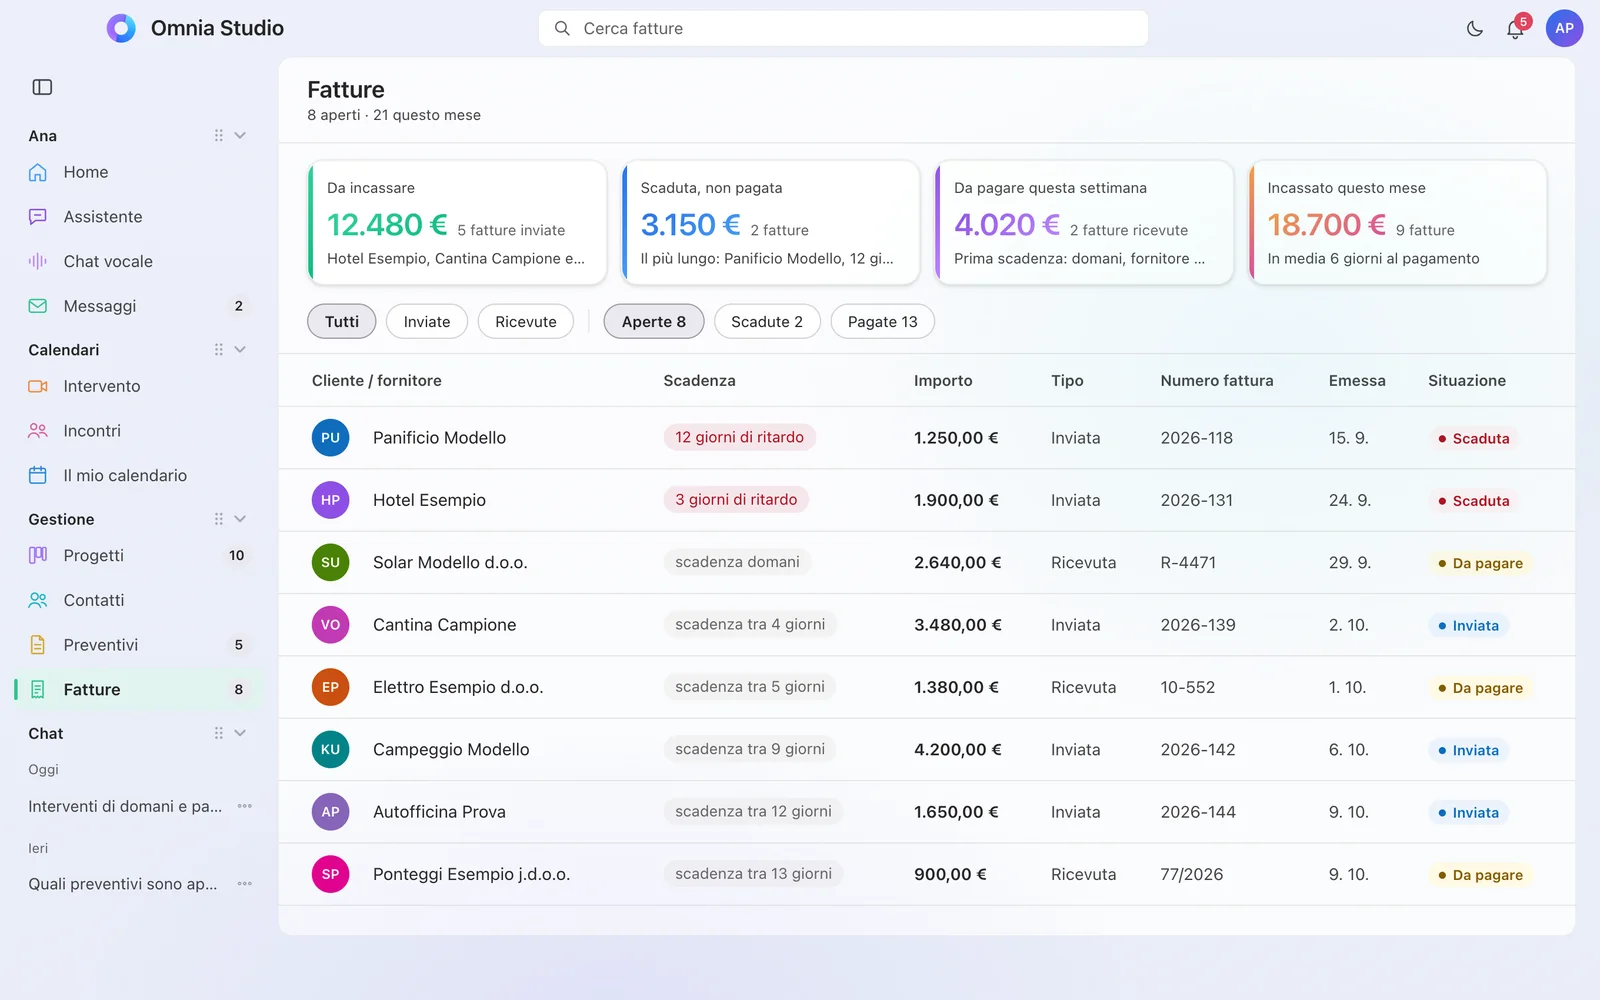
Task: Collapse the Chat section chevron
Action: pyautogui.click(x=240, y=733)
